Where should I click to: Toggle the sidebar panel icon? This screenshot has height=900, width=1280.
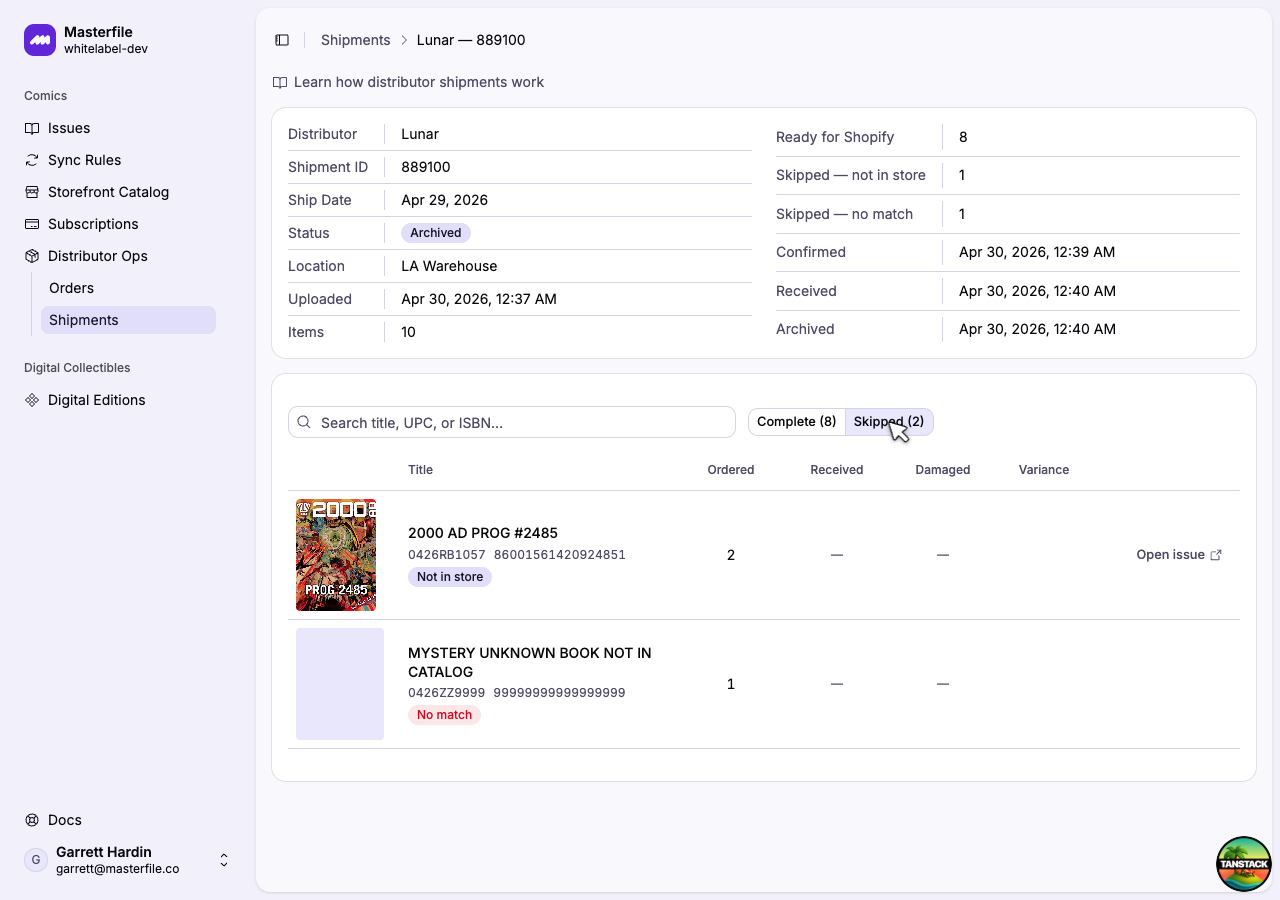tap(282, 40)
